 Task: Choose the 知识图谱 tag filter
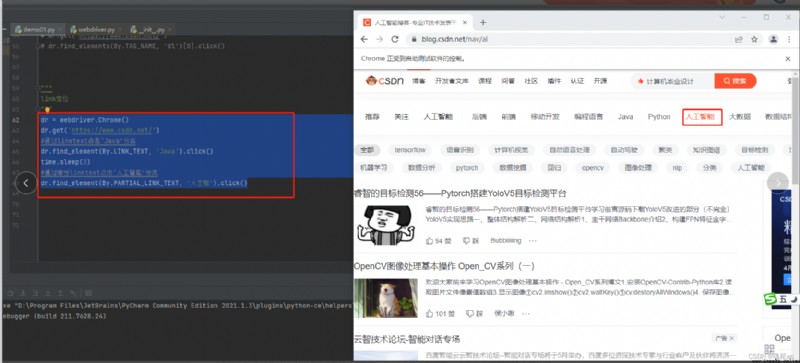[x=706, y=150]
